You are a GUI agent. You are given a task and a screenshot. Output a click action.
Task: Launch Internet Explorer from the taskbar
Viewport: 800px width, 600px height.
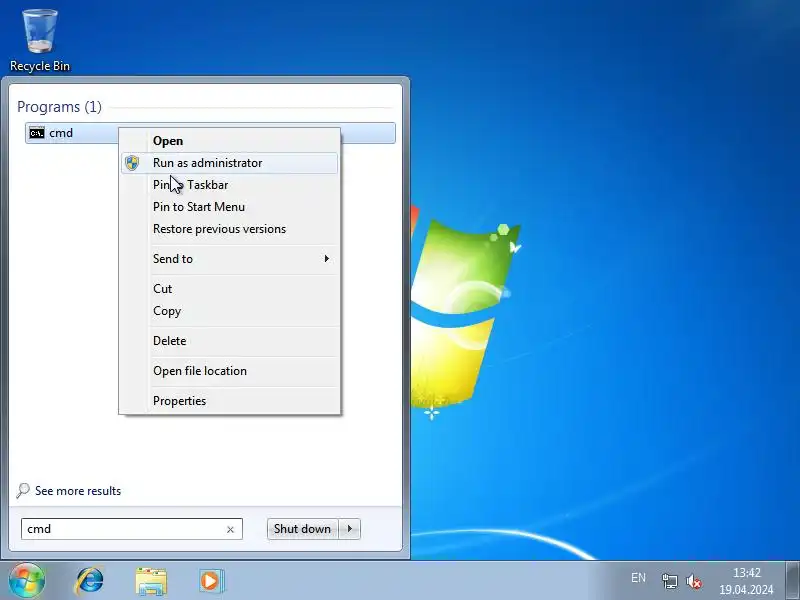tap(90, 581)
